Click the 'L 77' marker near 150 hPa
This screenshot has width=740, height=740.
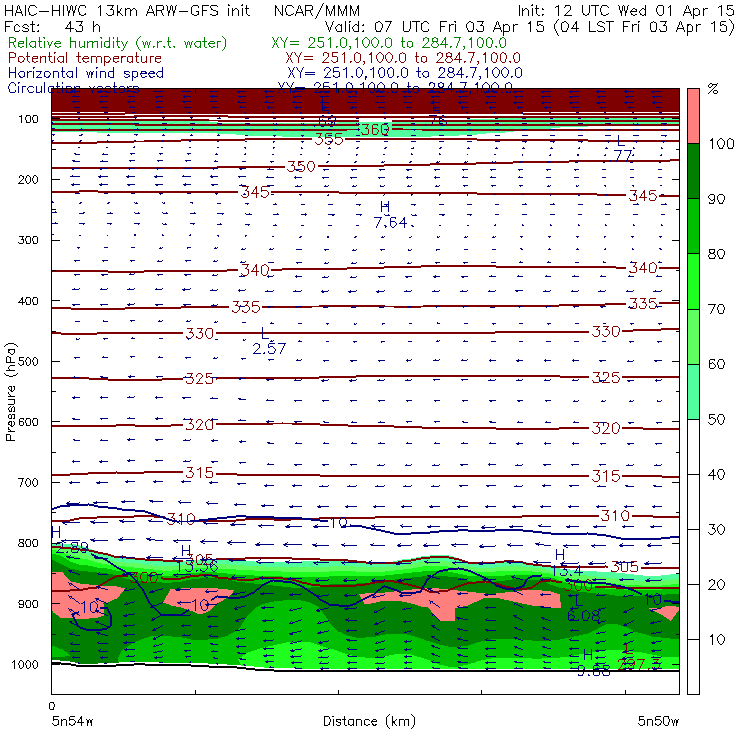click(623, 148)
